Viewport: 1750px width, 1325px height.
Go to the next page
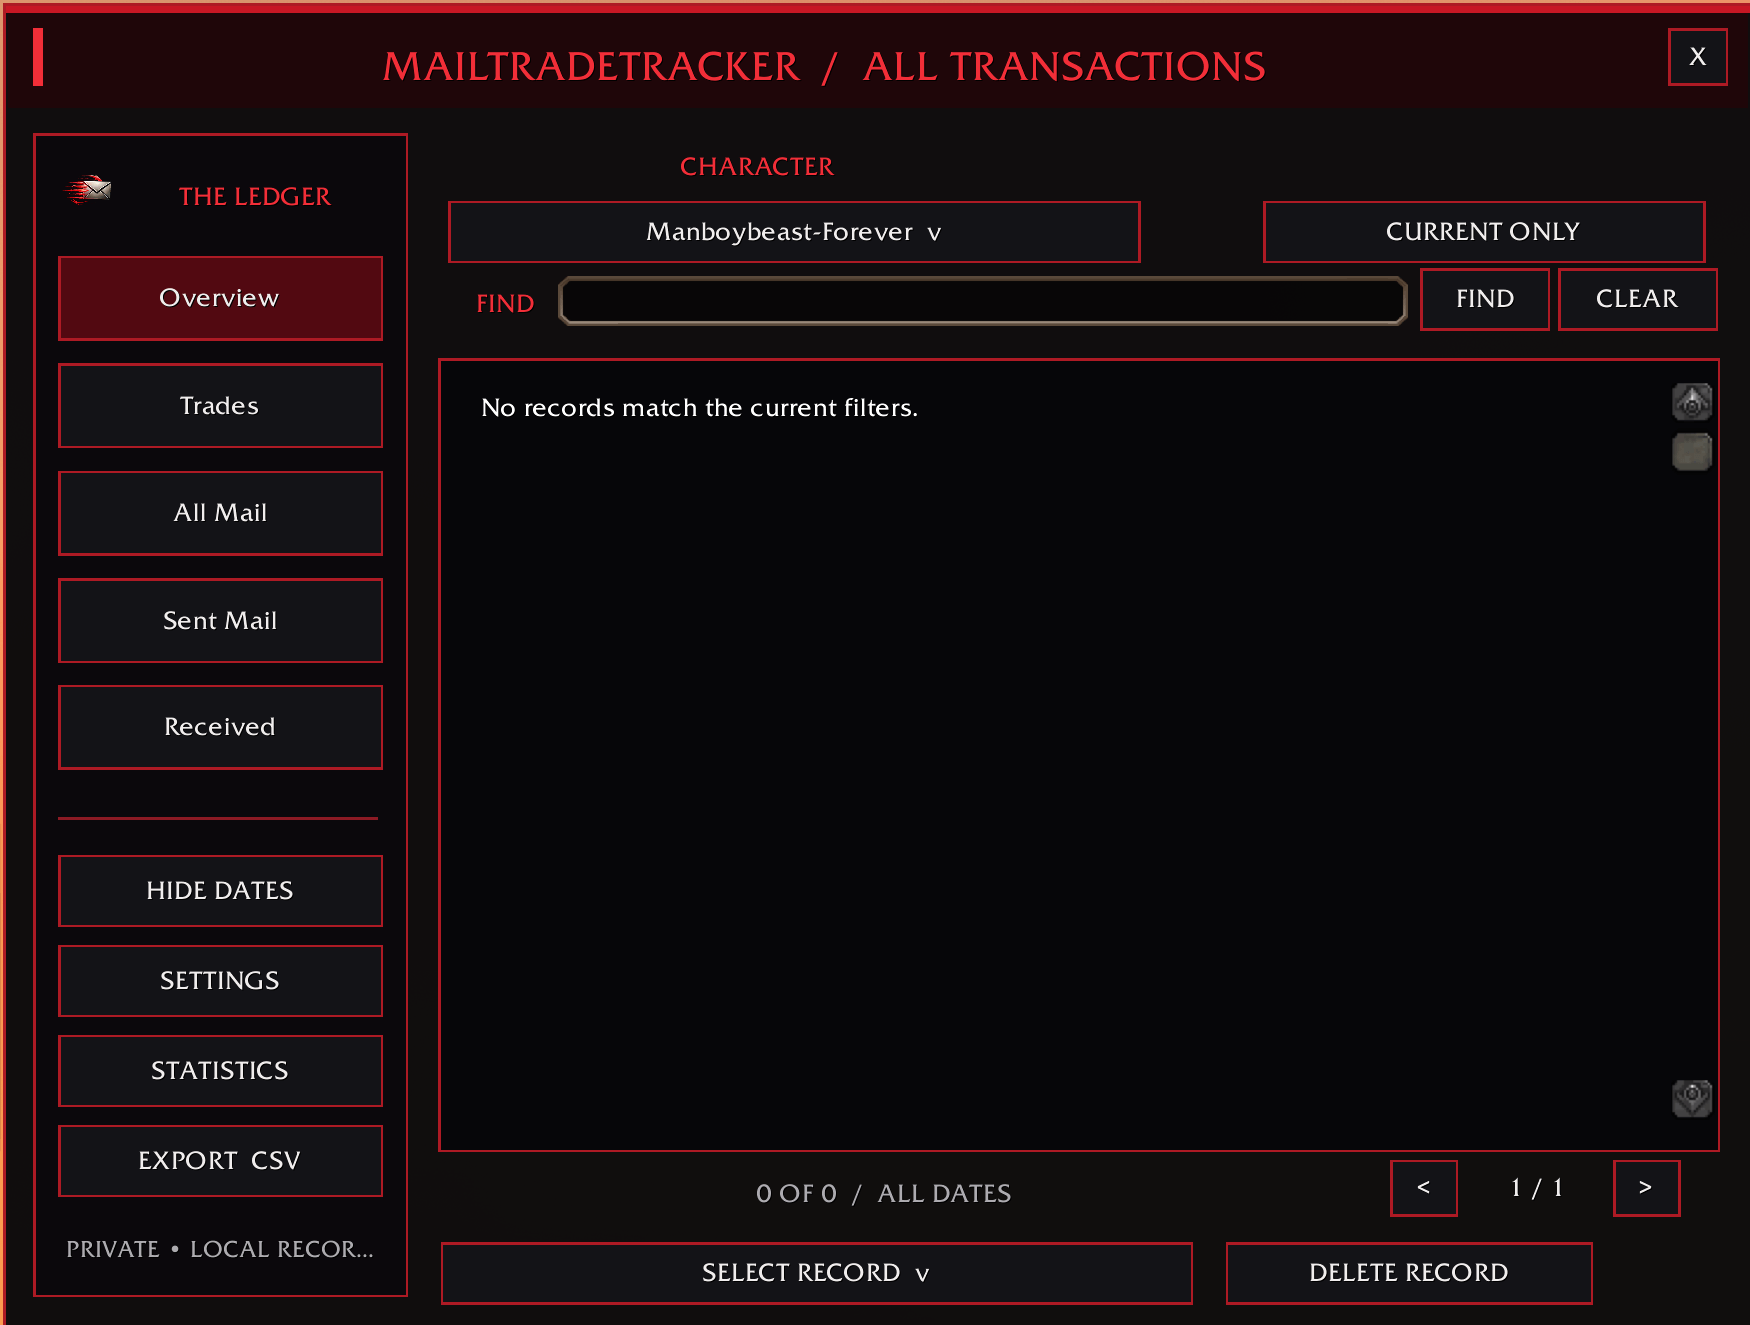pyautogui.click(x=1646, y=1188)
